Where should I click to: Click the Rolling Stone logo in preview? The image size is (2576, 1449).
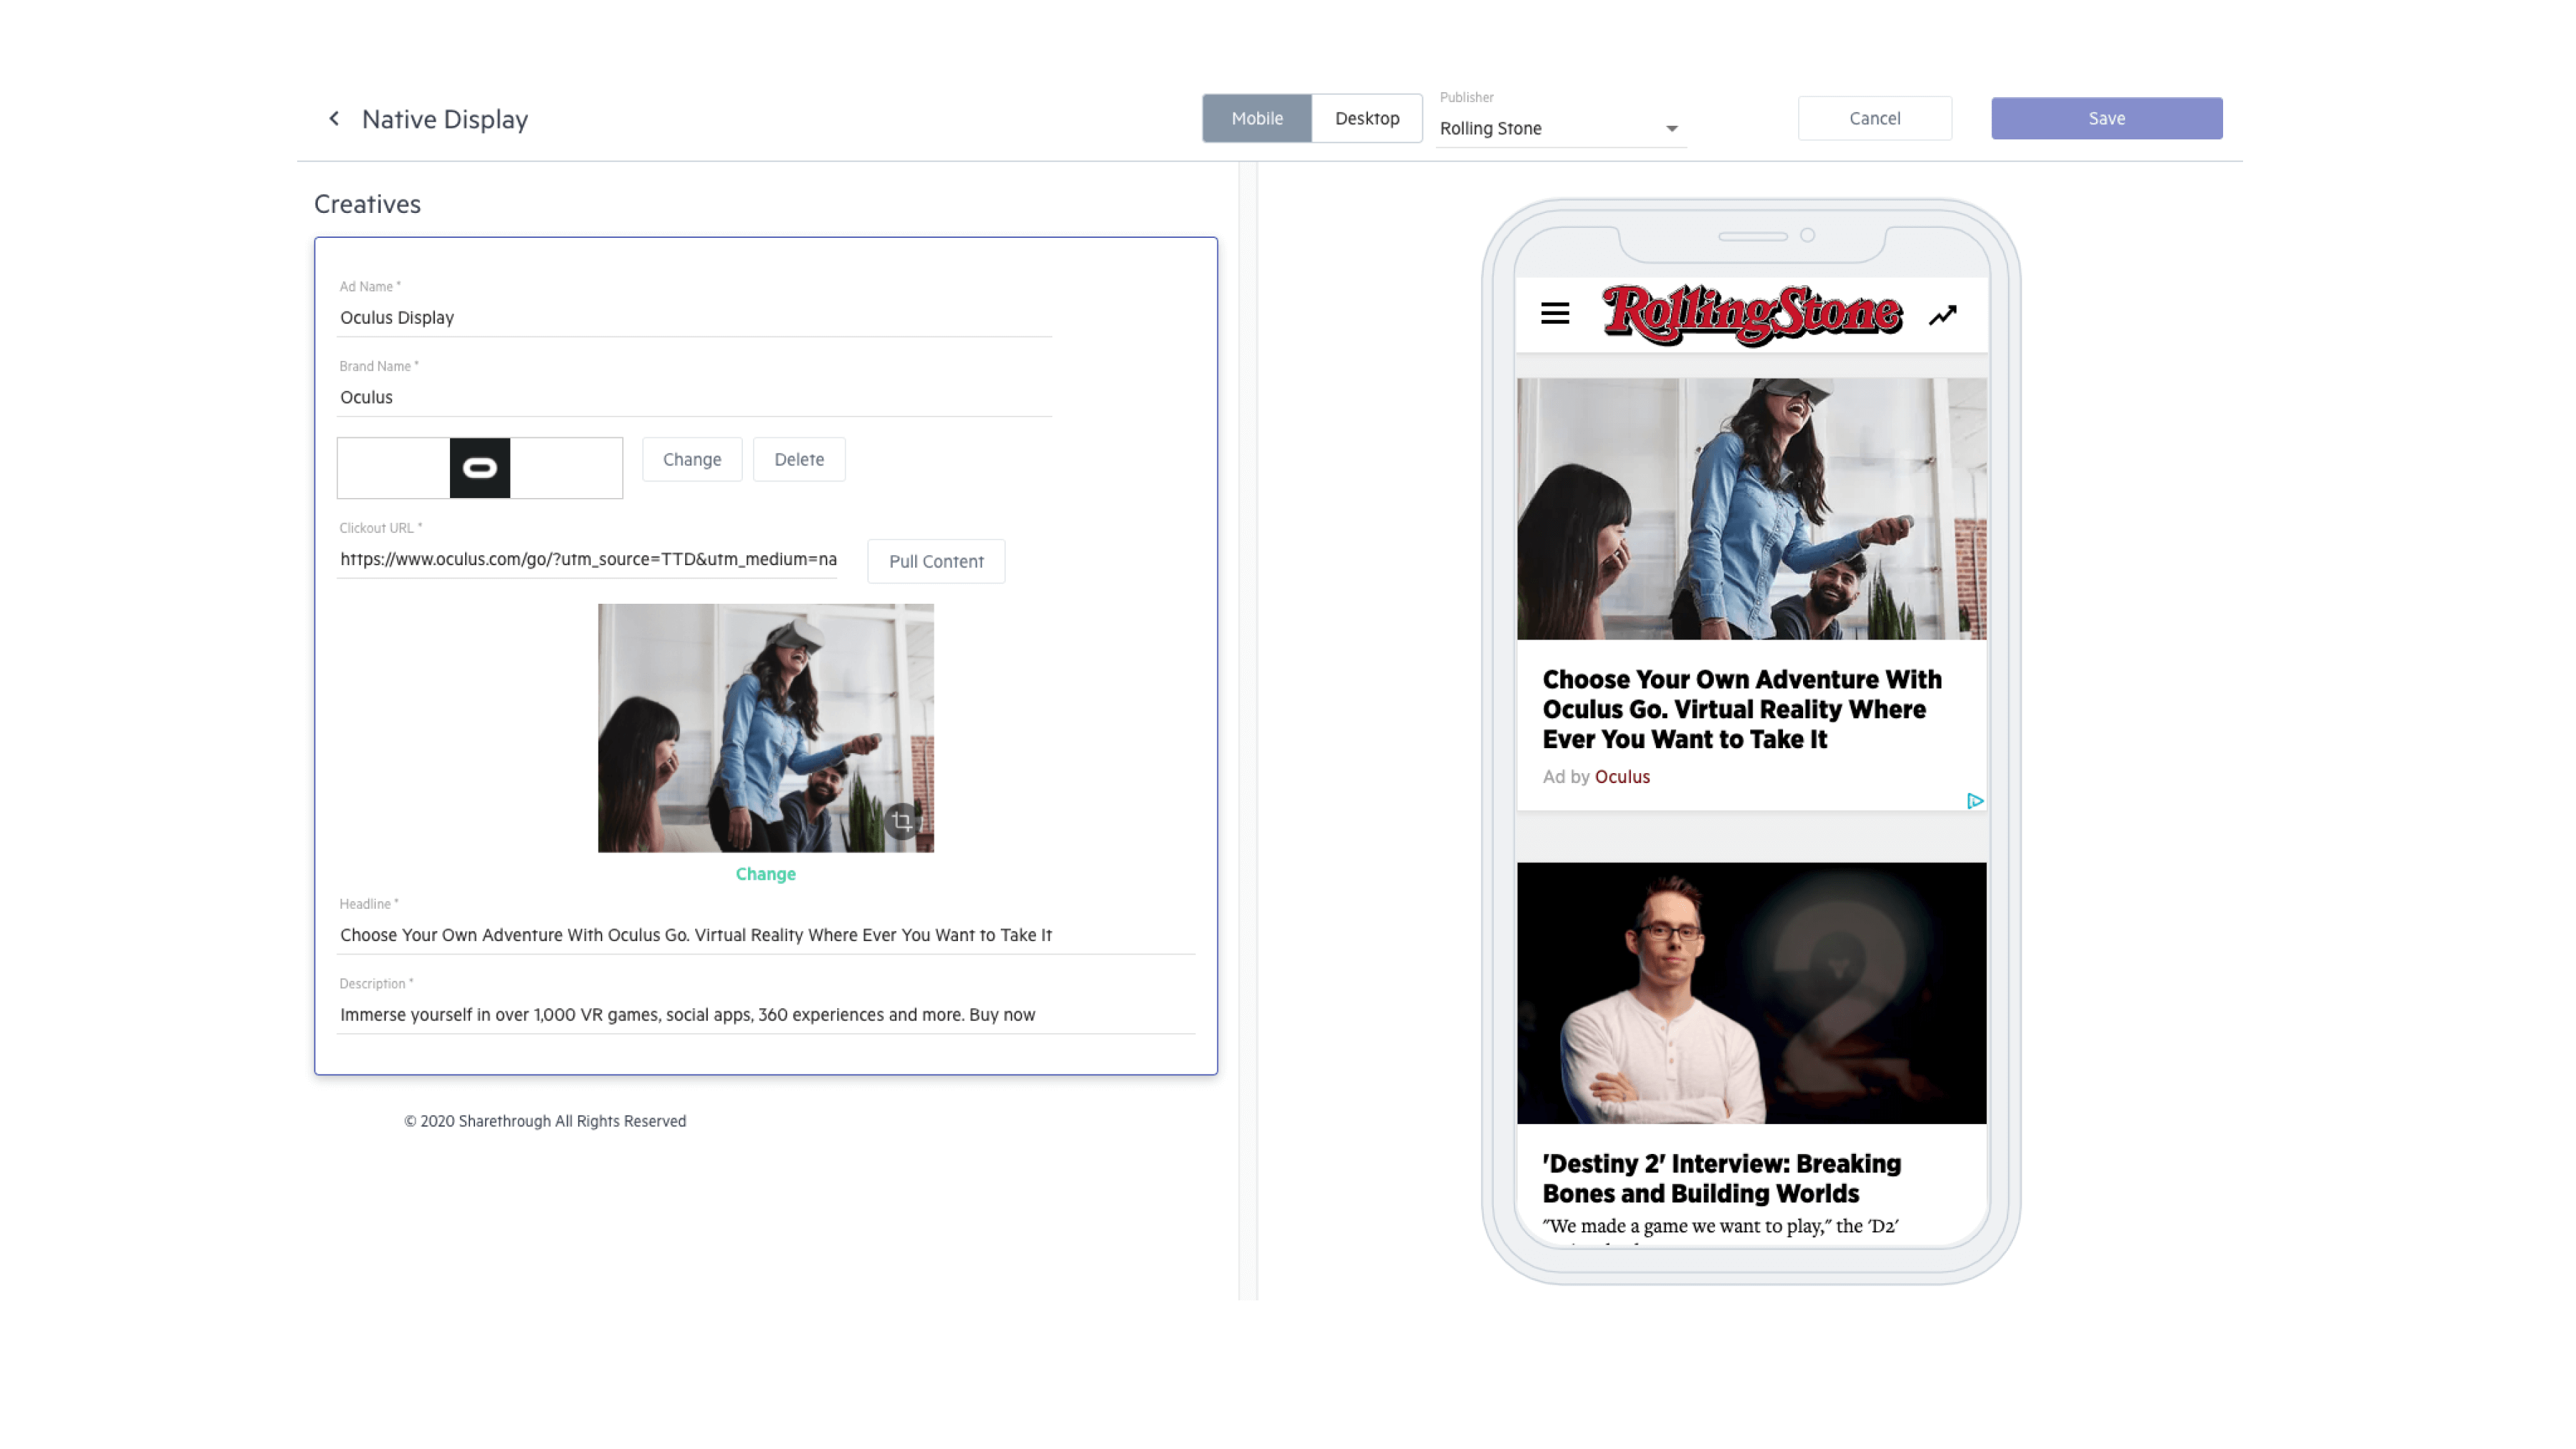coord(1751,314)
